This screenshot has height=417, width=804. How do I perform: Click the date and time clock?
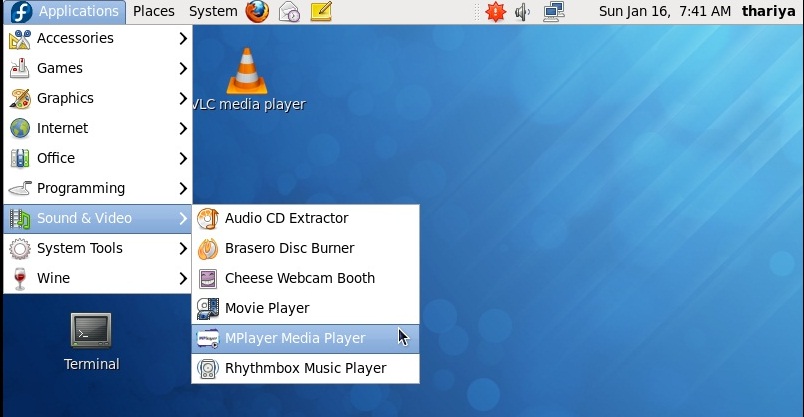[665, 11]
